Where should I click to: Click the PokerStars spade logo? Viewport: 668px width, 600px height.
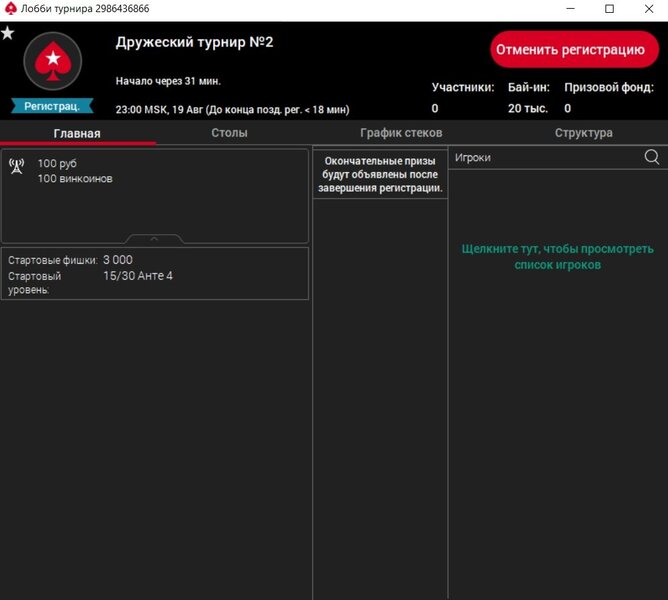[51, 62]
